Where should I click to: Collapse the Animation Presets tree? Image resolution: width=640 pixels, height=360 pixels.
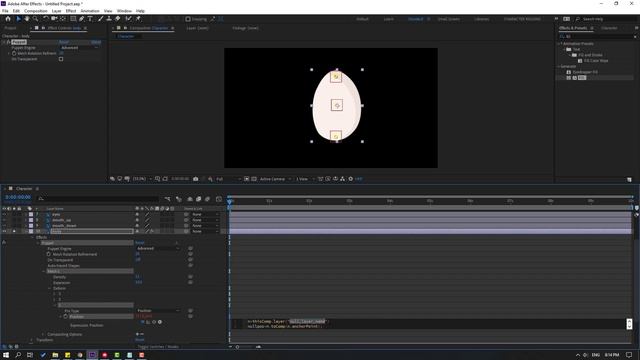pyautogui.click(x=559, y=44)
